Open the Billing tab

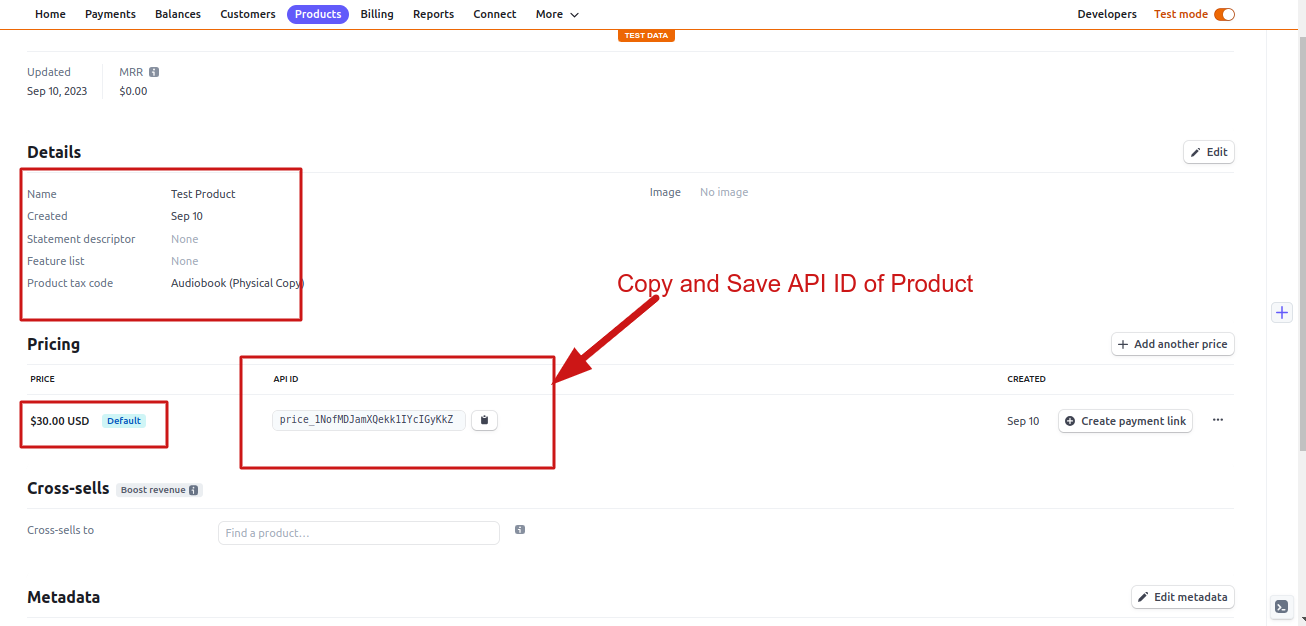(377, 14)
